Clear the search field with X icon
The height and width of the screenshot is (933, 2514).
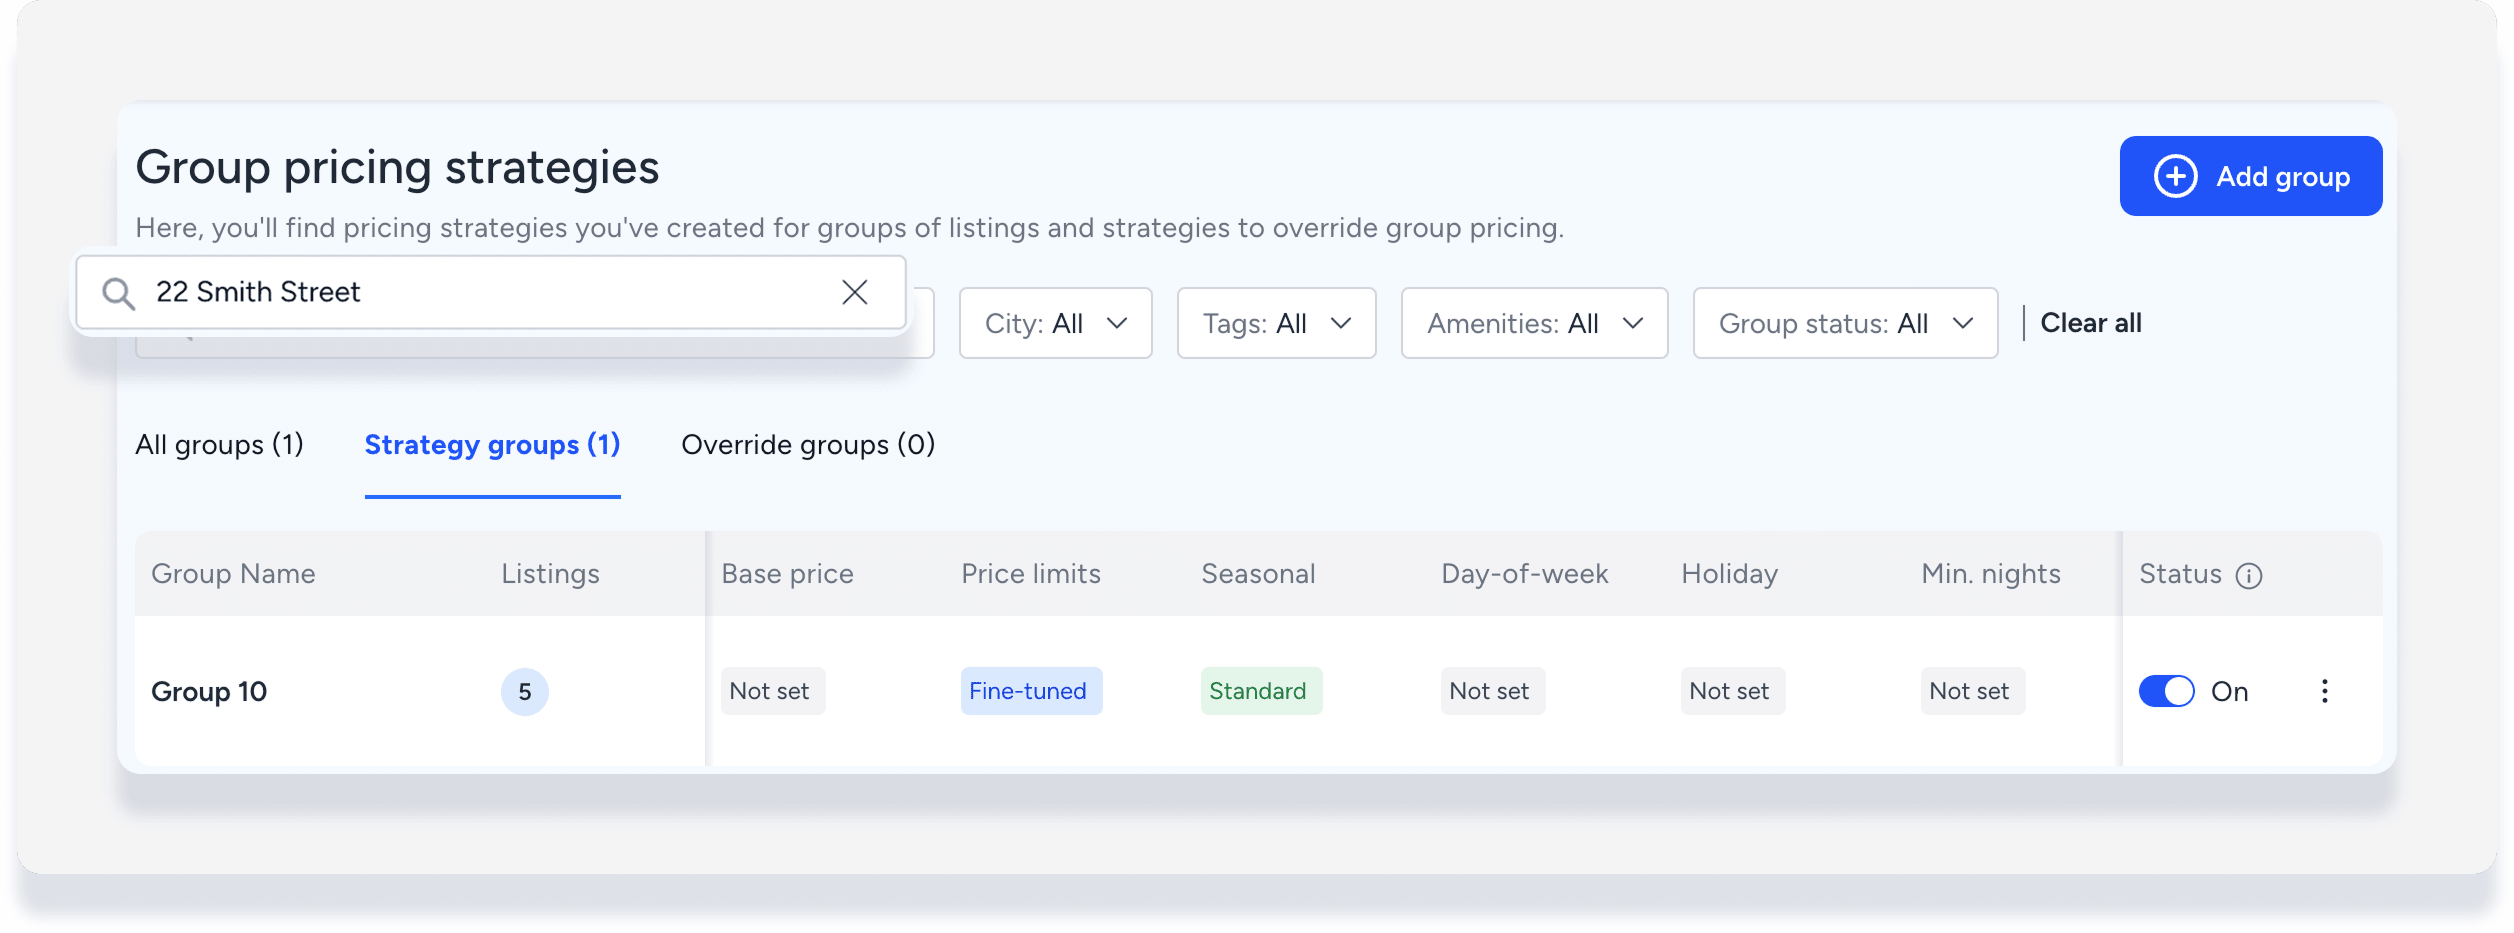[x=854, y=292]
